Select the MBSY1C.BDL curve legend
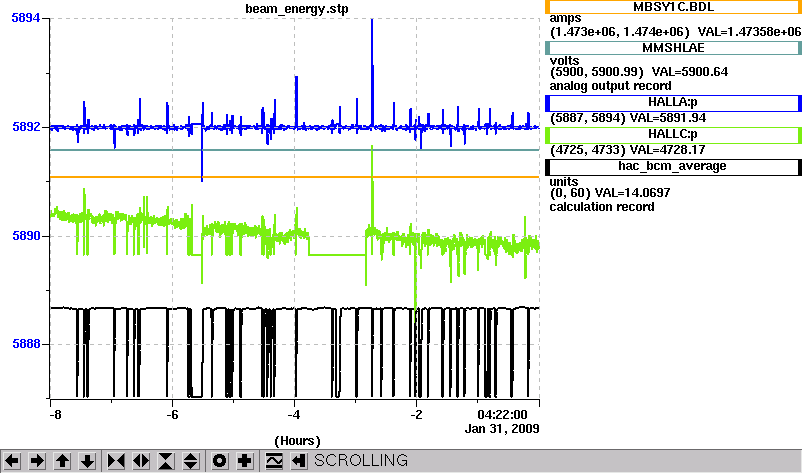Image resolution: width=802 pixels, height=473 pixels. pos(673,7)
